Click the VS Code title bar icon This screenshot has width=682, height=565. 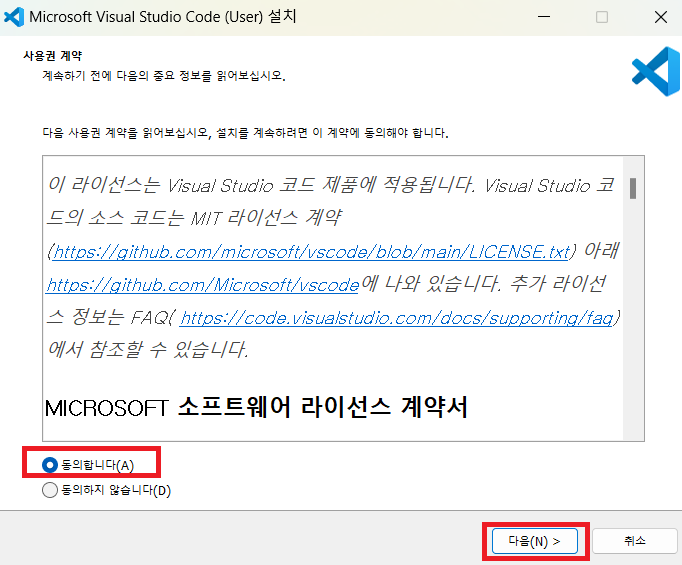pos(14,17)
